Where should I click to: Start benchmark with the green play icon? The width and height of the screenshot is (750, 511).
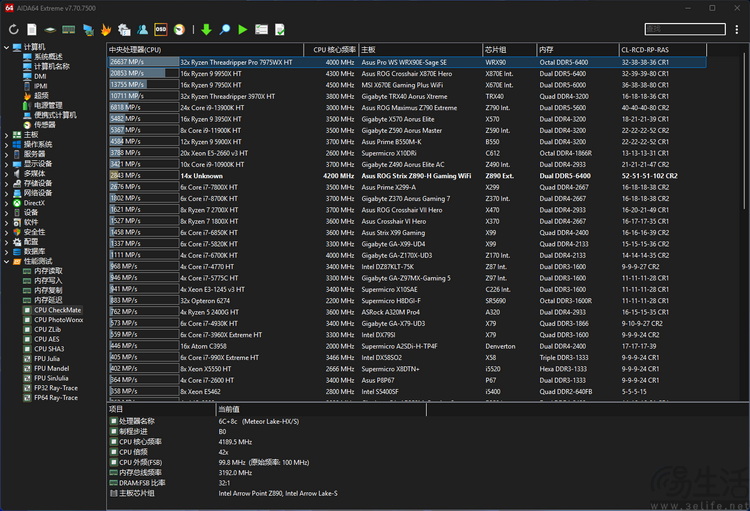pyautogui.click(x=243, y=30)
